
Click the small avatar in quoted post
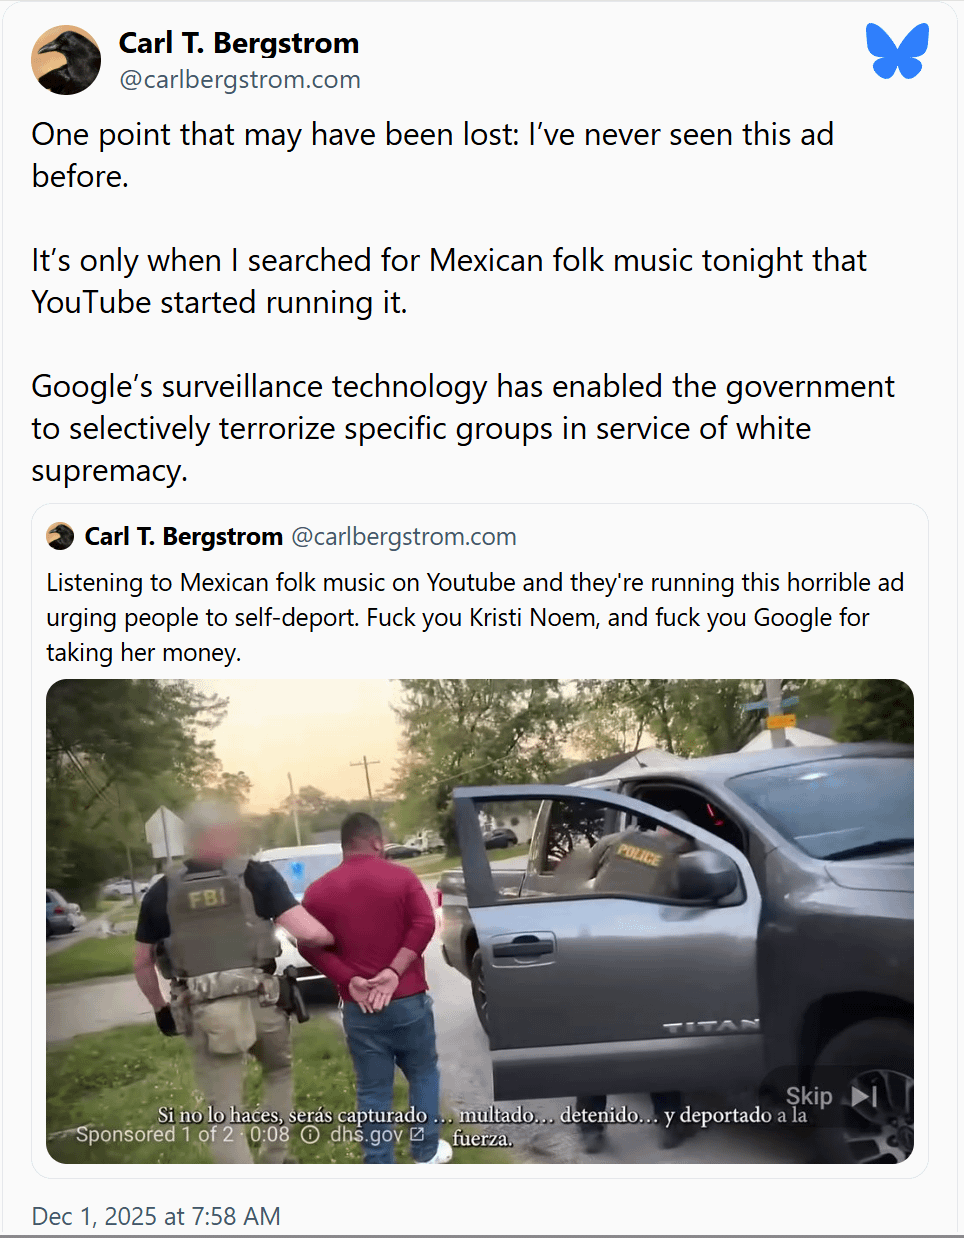[60, 537]
